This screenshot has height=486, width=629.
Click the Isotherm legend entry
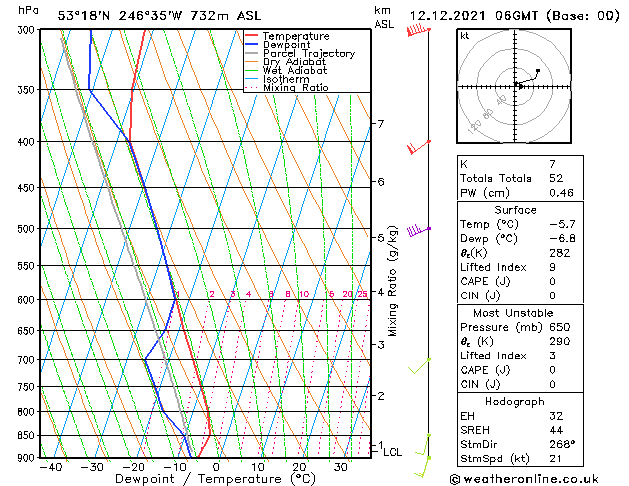[277, 79]
